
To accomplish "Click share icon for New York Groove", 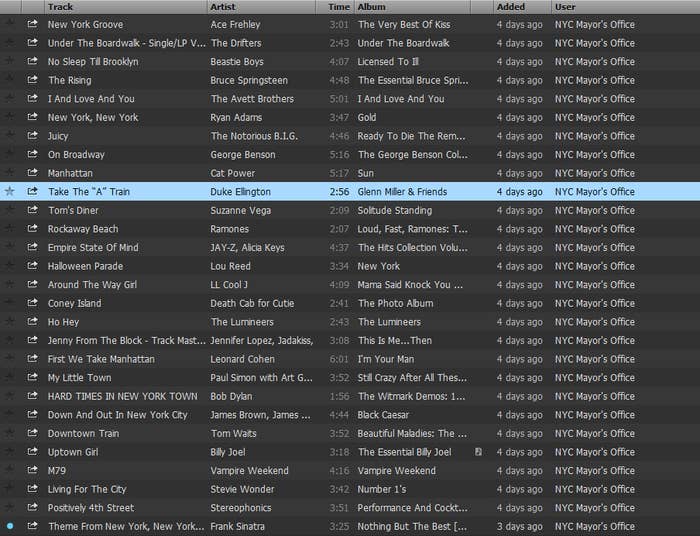I will point(32,24).
